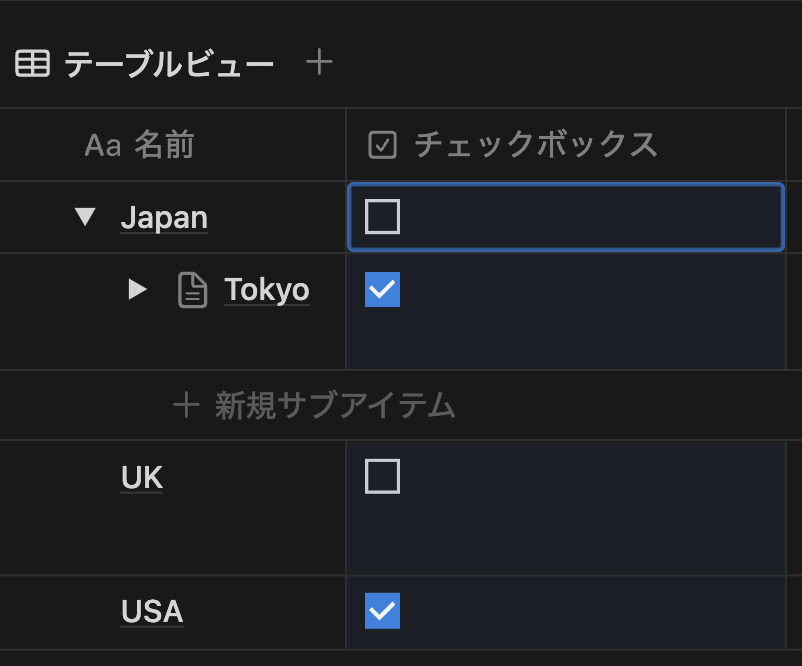
Task: Click the Aa title property icon
Action: click(102, 146)
